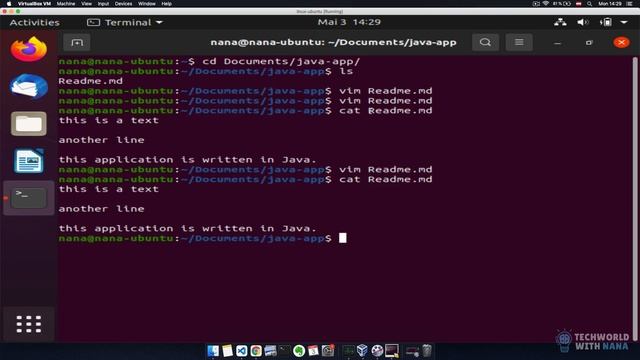Click the first 'cat Readme.md' command
Viewport: 640px width, 360px height.
(x=385, y=111)
